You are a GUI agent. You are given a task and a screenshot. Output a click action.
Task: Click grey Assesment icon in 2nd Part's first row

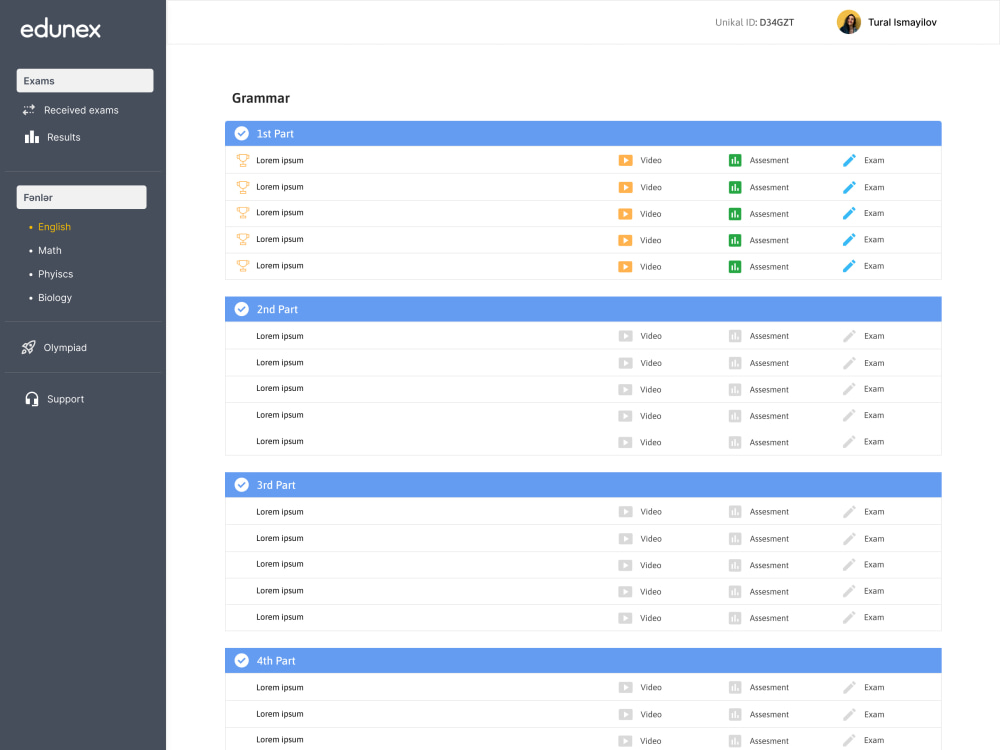click(x=735, y=336)
